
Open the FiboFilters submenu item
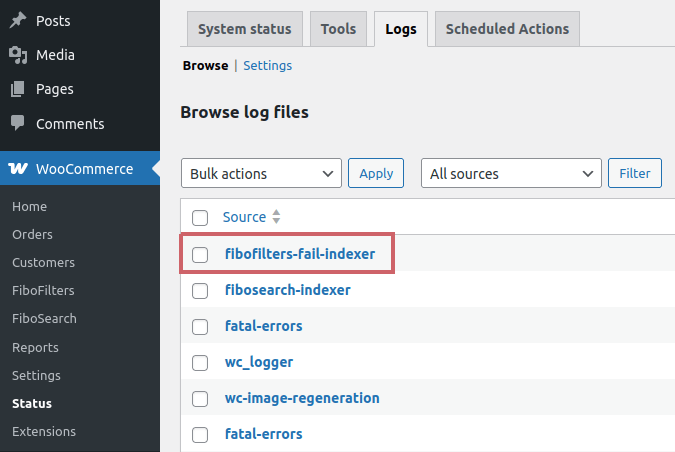[x=43, y=291]
